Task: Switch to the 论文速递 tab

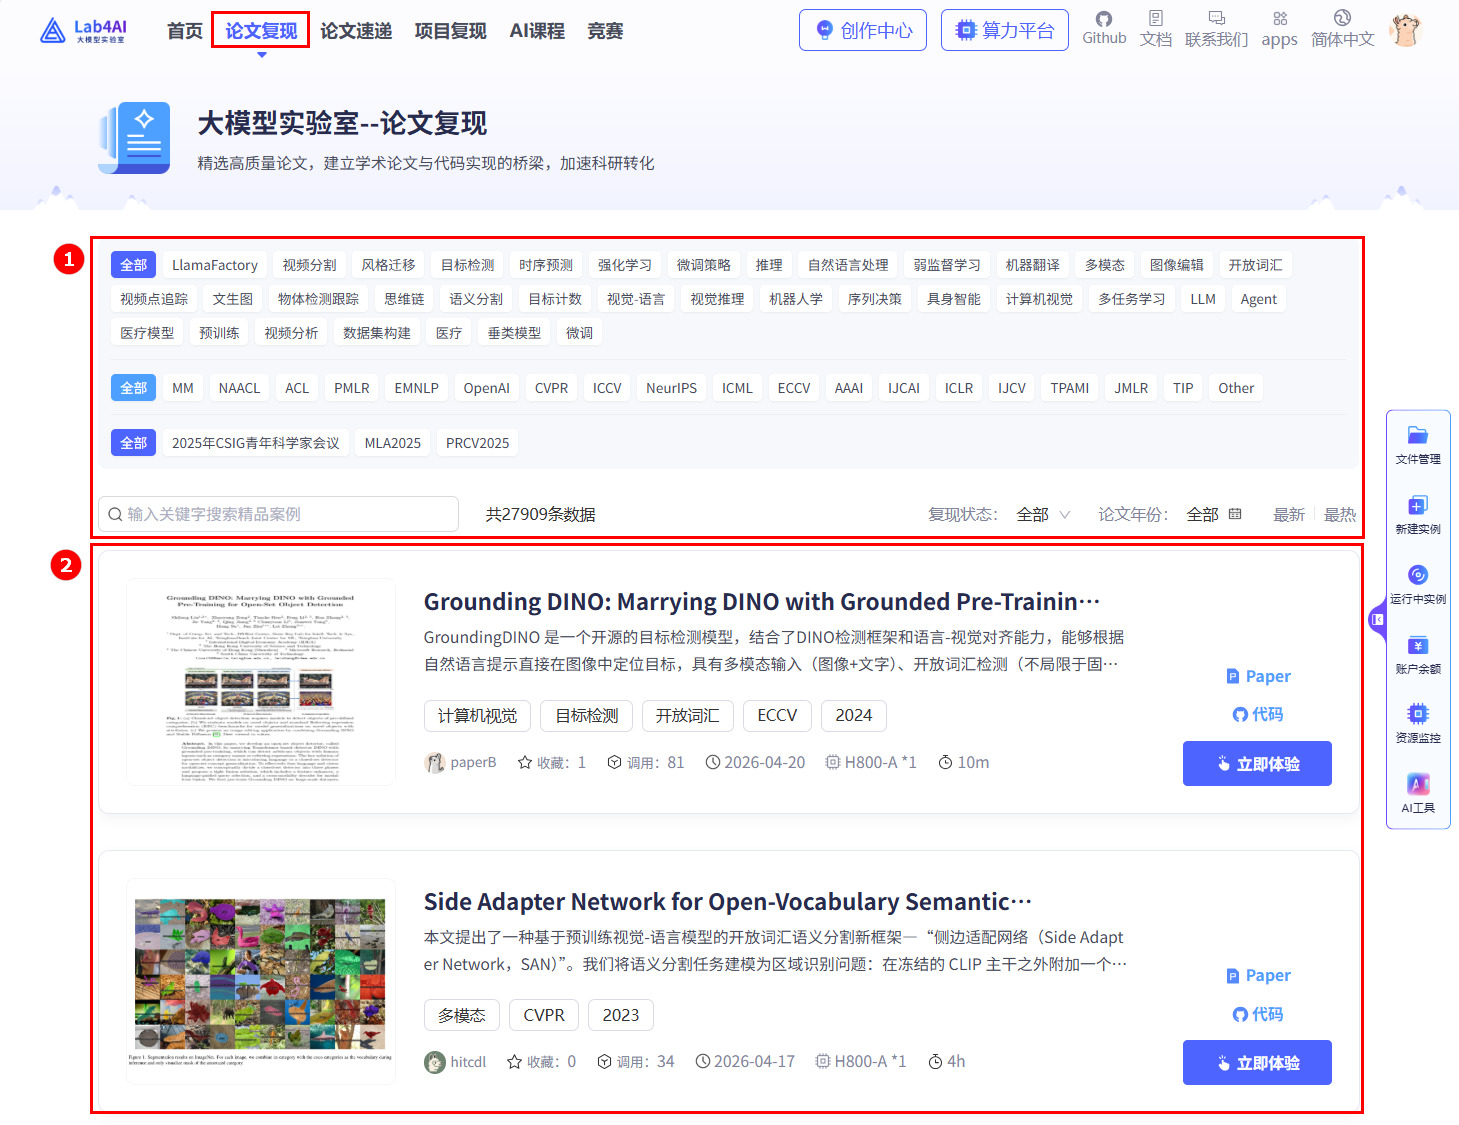Action: 356,31
